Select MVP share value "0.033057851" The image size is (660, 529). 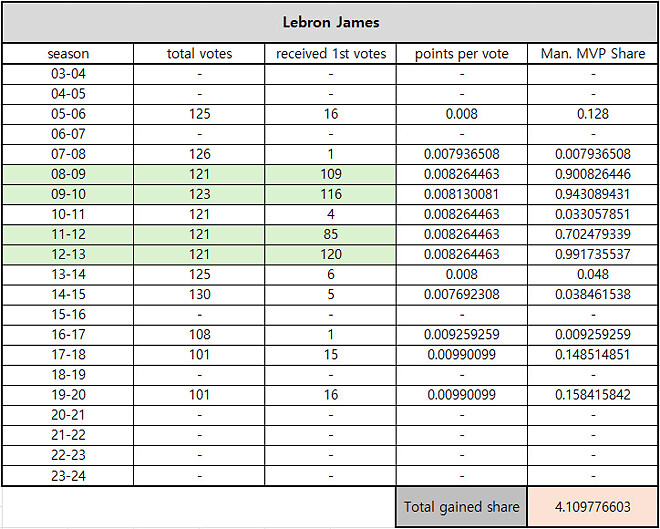(x=593, y=215)
